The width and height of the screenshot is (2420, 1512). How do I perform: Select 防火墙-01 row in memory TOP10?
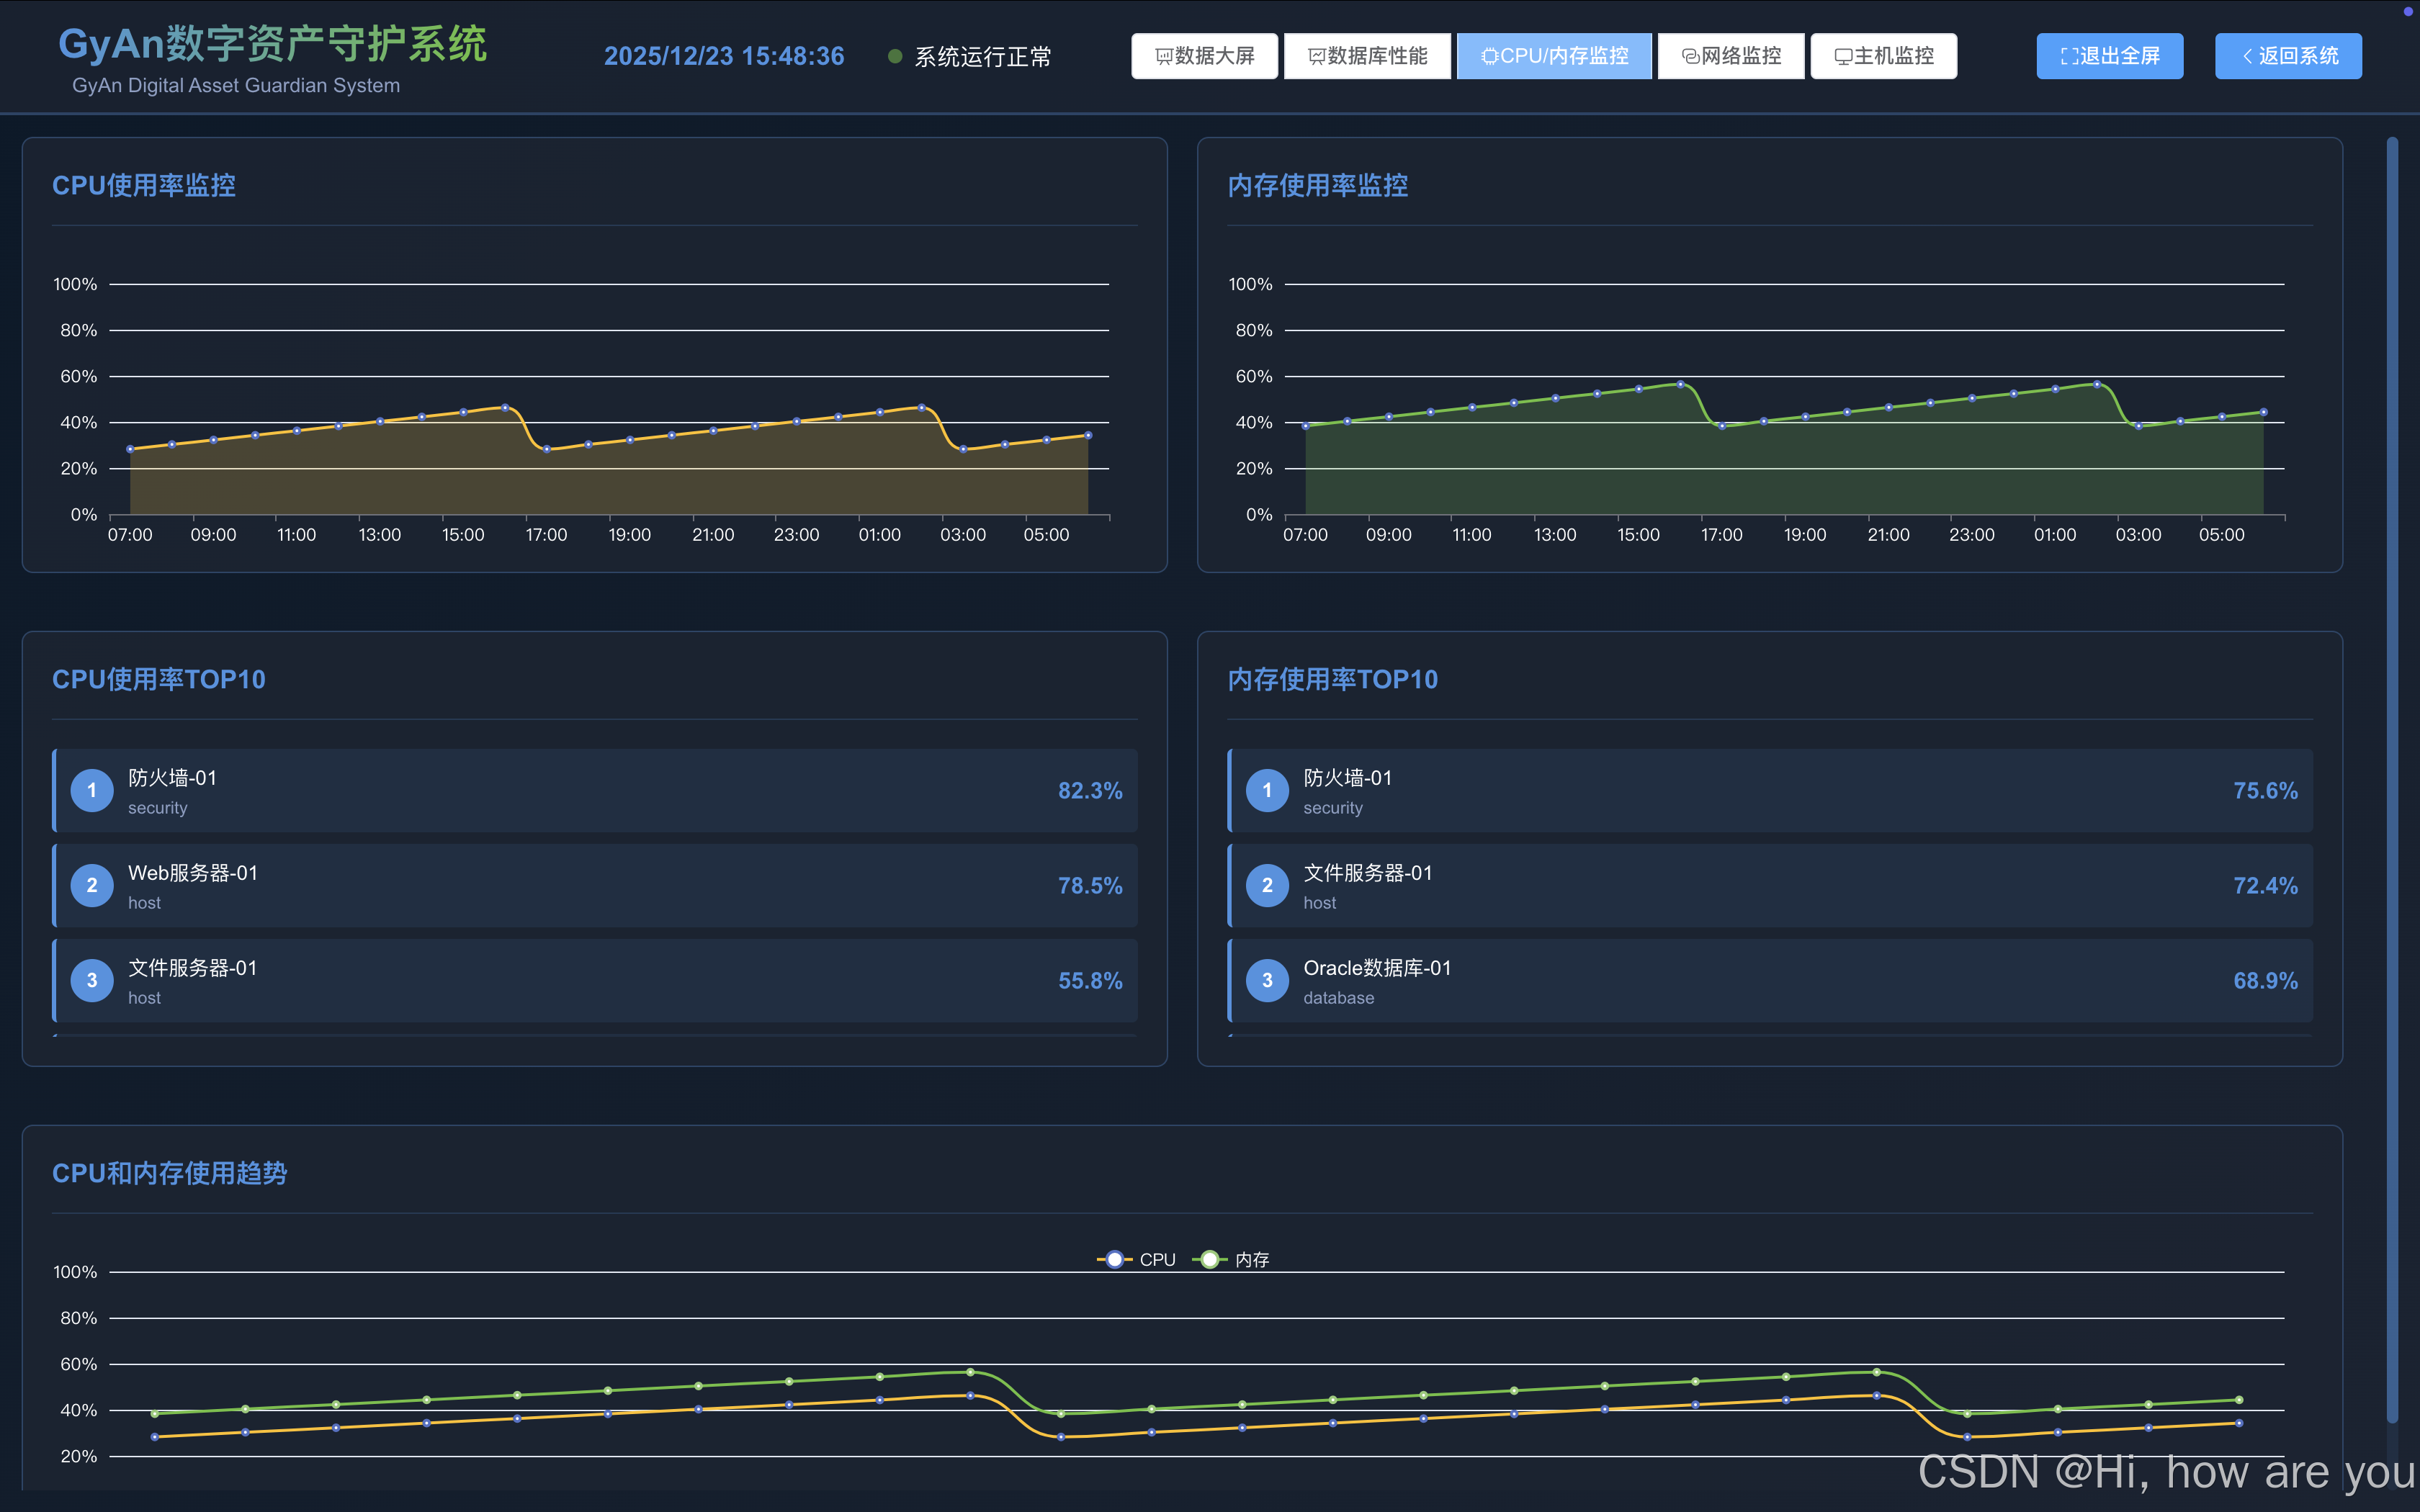tap(1770, 790)
